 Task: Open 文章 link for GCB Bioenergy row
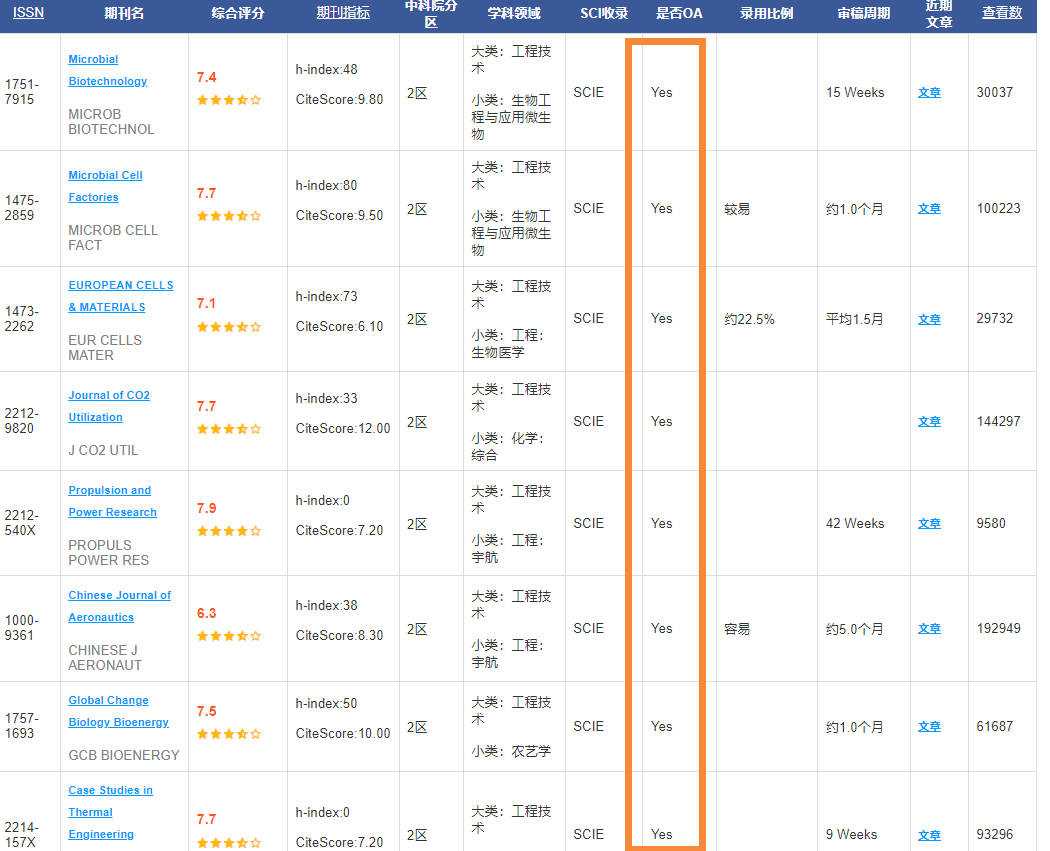tap(929, 727)
